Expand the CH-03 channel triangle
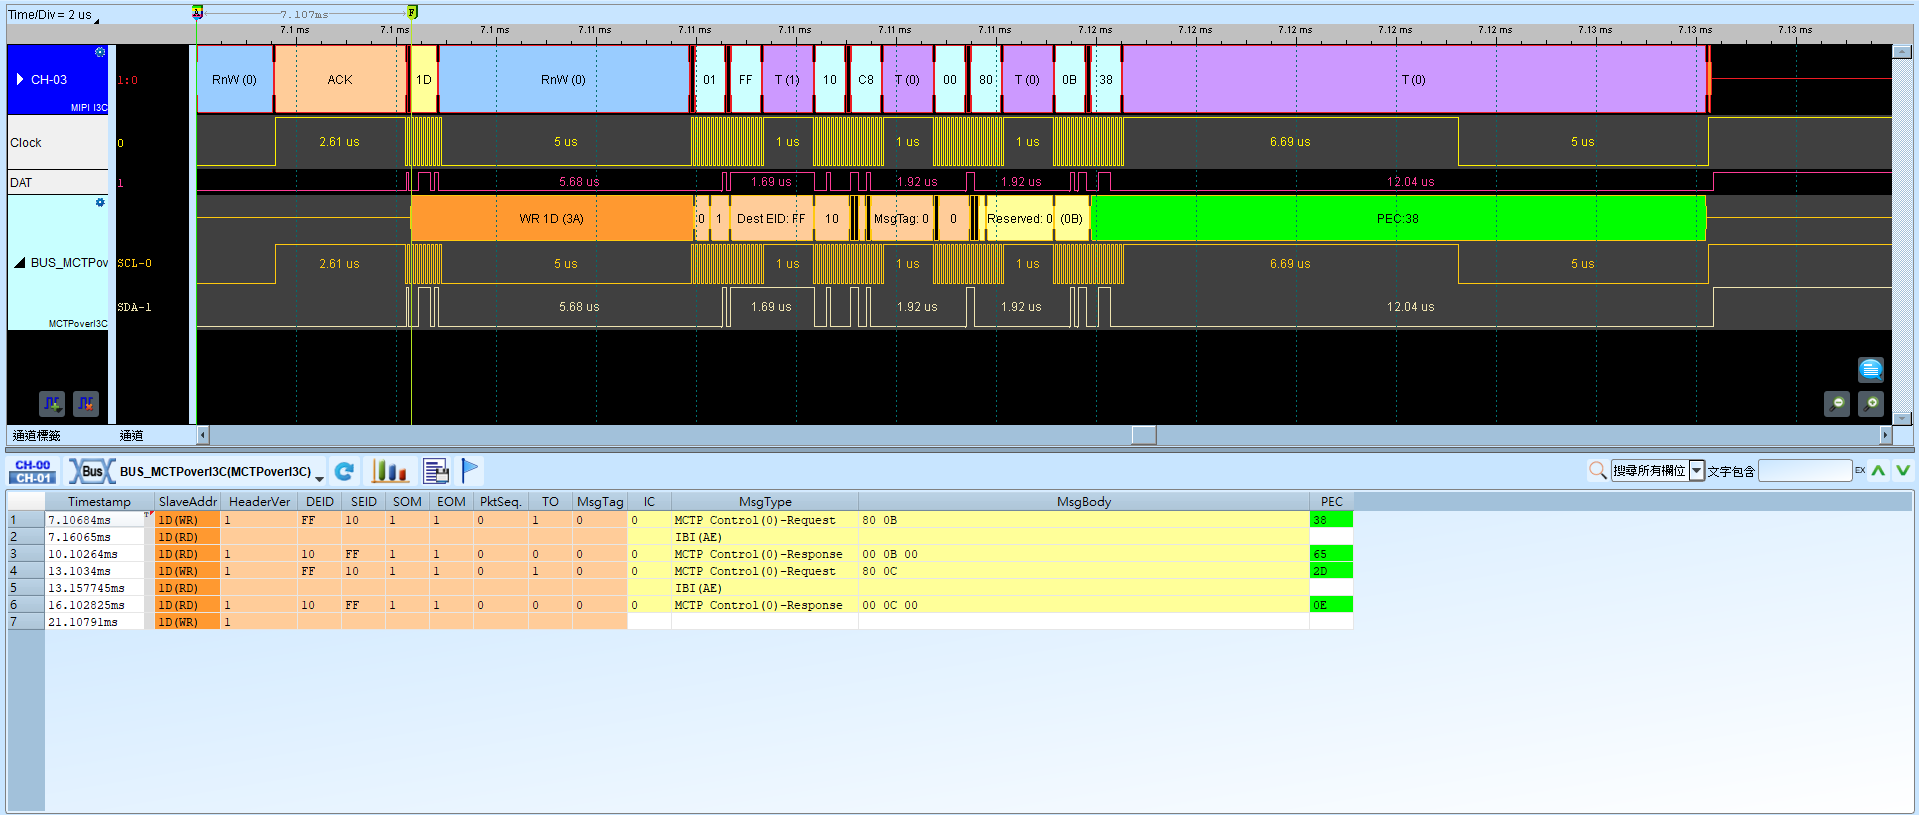 tap(20, 79)
